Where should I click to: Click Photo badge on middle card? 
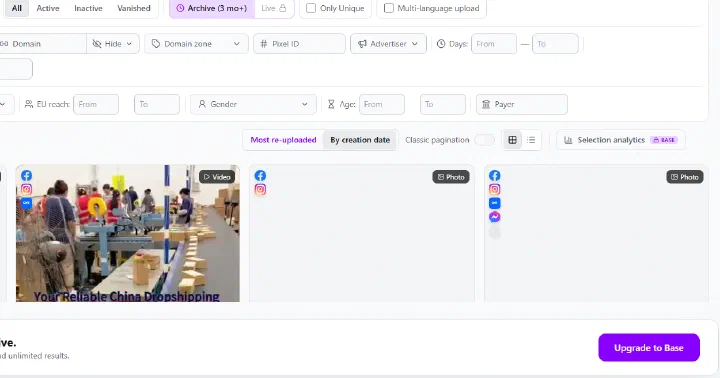tap(451, 177)
